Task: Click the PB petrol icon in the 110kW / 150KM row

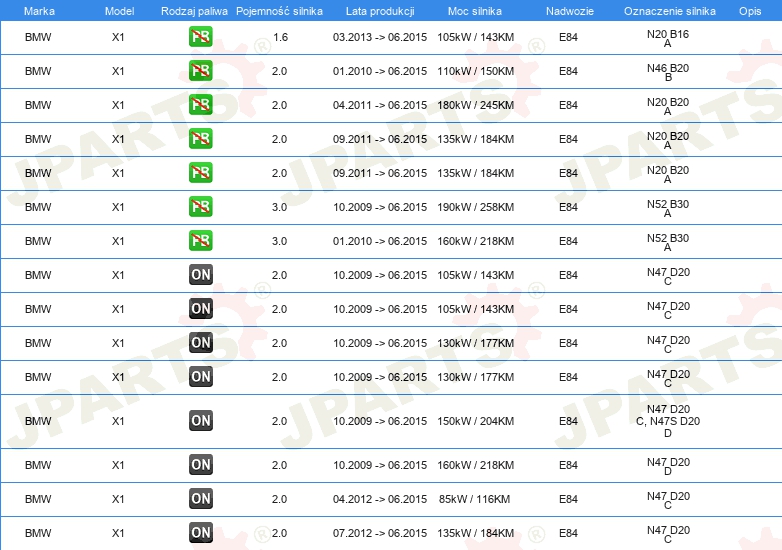Action: (x=200, y=71)
